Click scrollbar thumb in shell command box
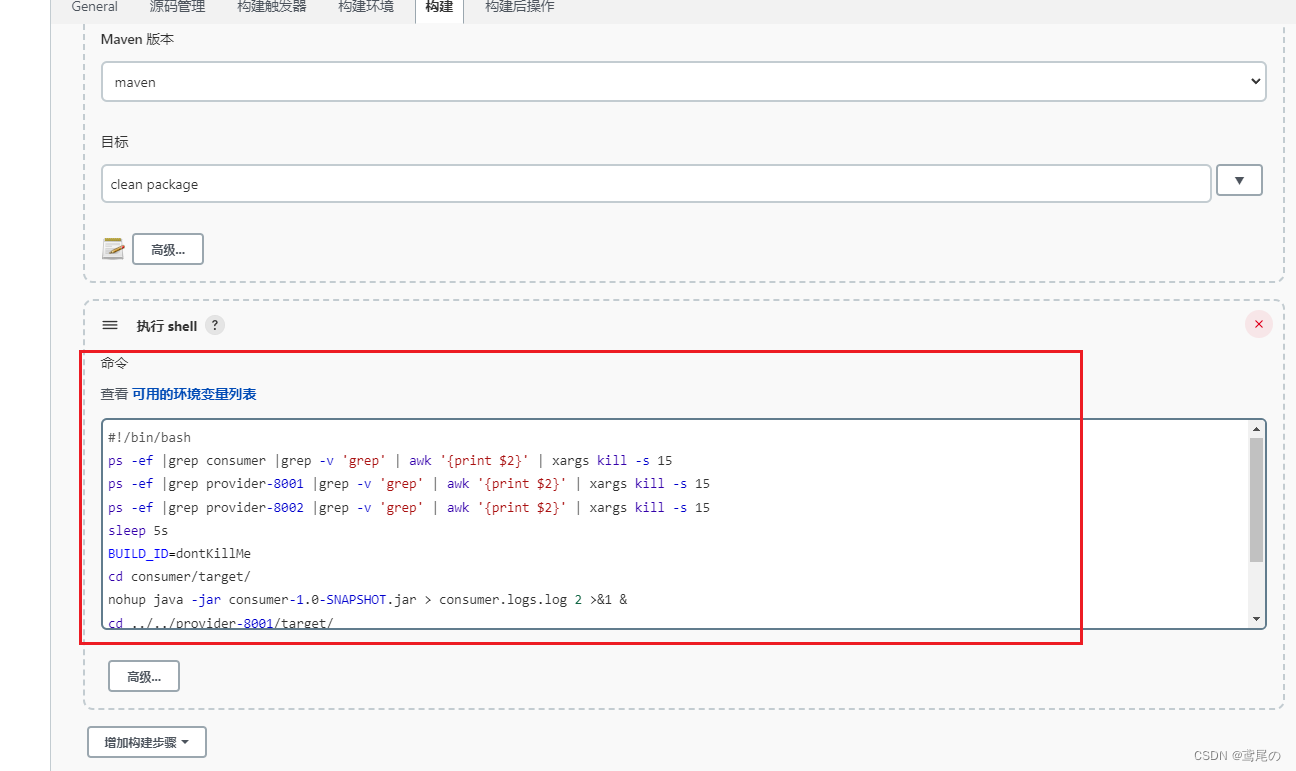The image size is (1296, 771). (1256, 500)
